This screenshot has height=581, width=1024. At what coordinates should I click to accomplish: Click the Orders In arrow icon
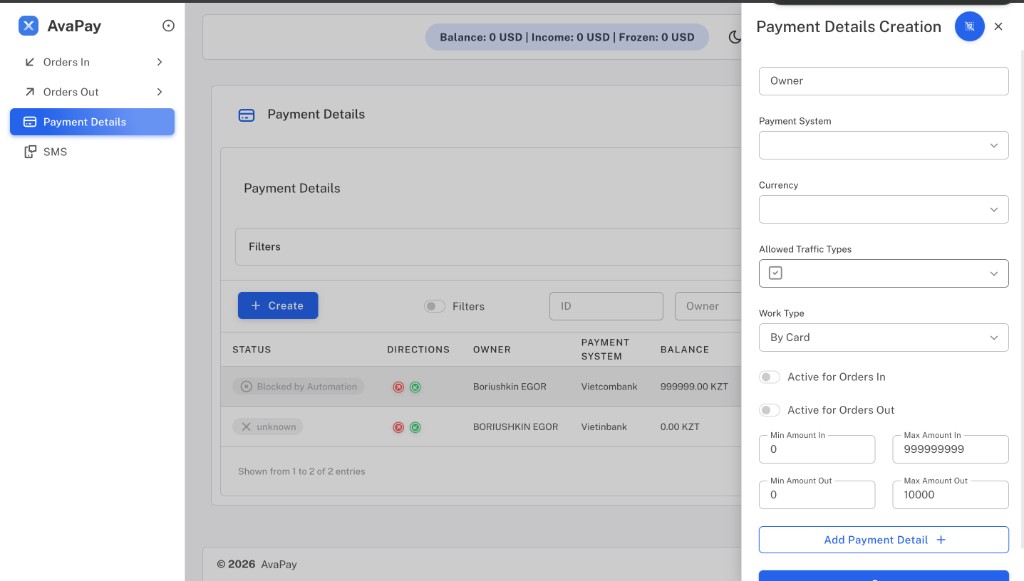[x=29, y=62]
